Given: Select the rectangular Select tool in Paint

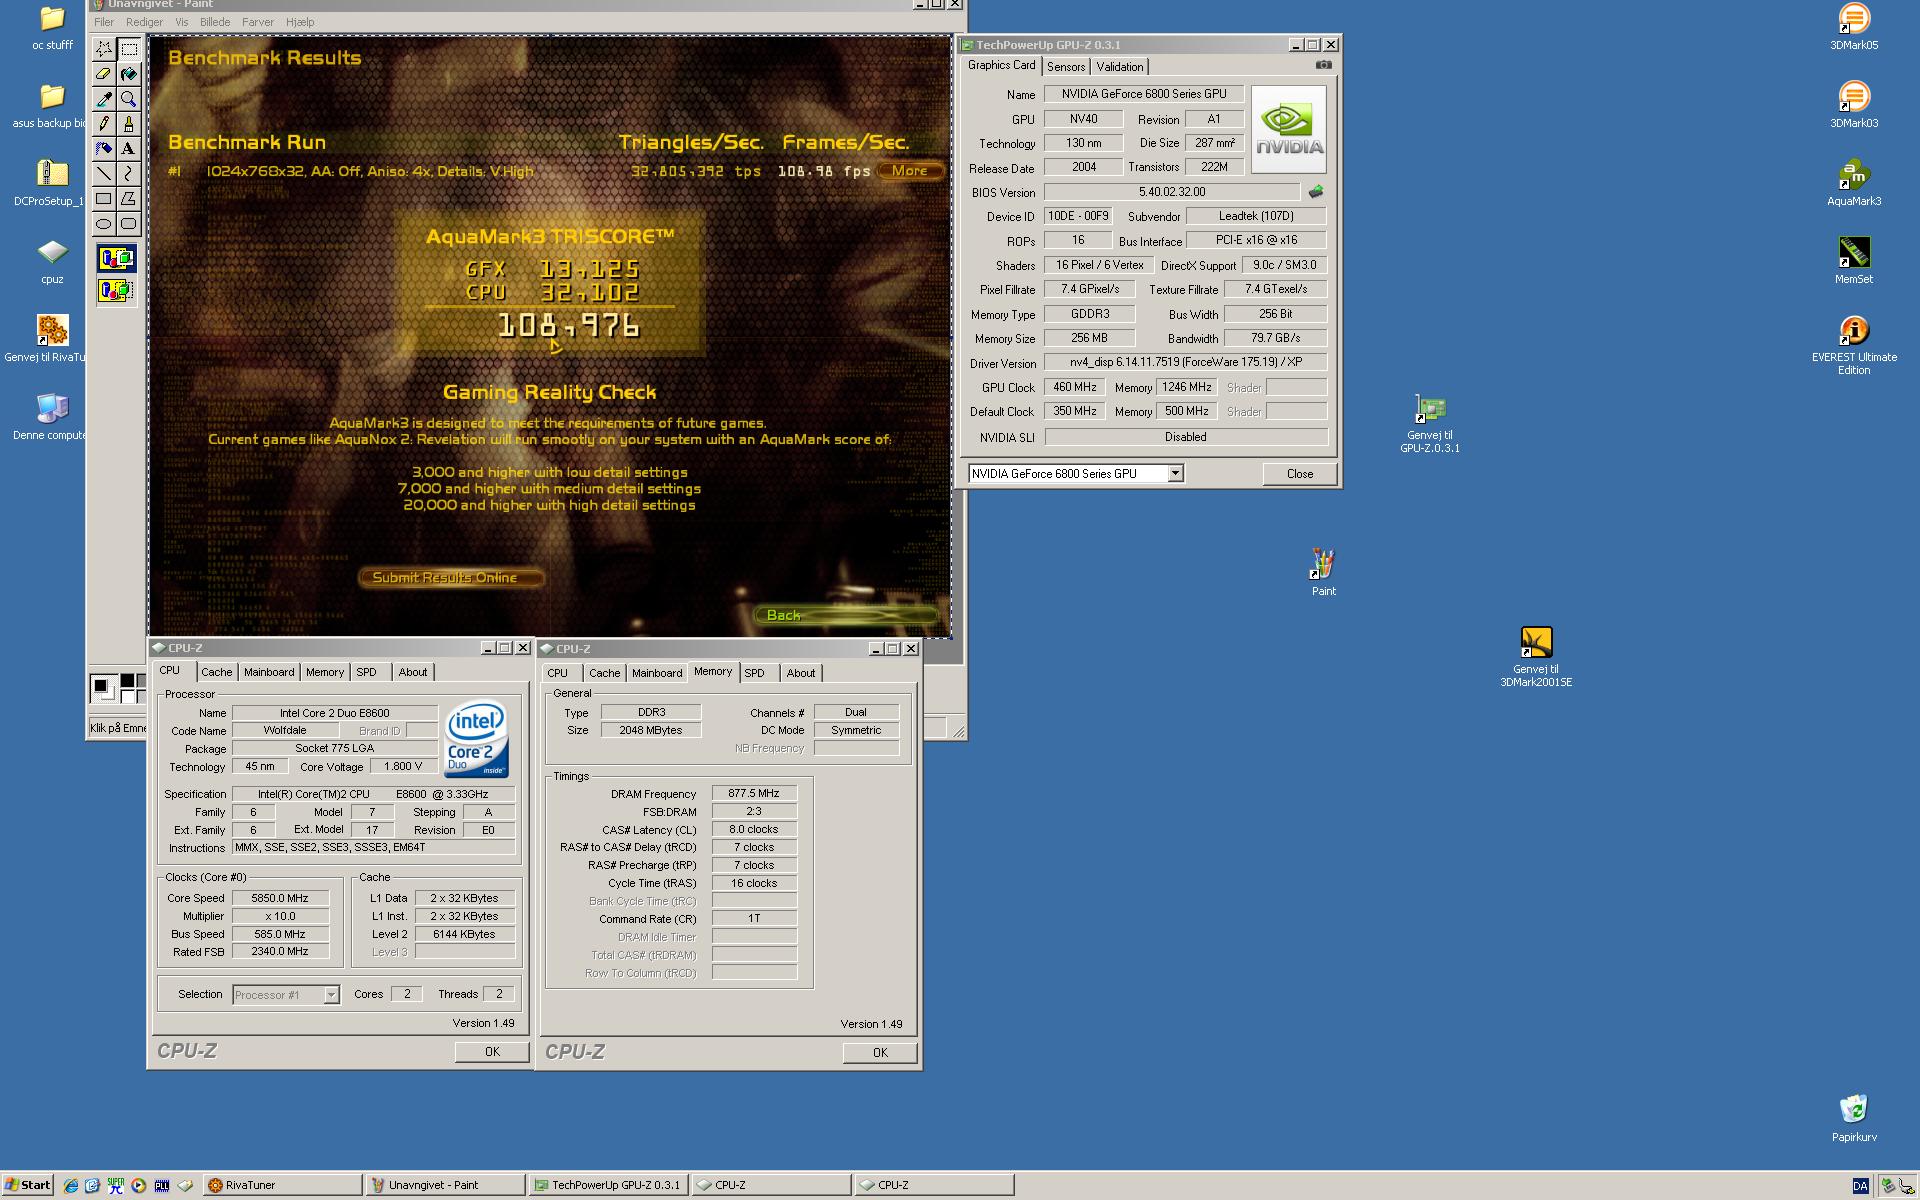Looking at the screenshot, I should tap(129, 49).
